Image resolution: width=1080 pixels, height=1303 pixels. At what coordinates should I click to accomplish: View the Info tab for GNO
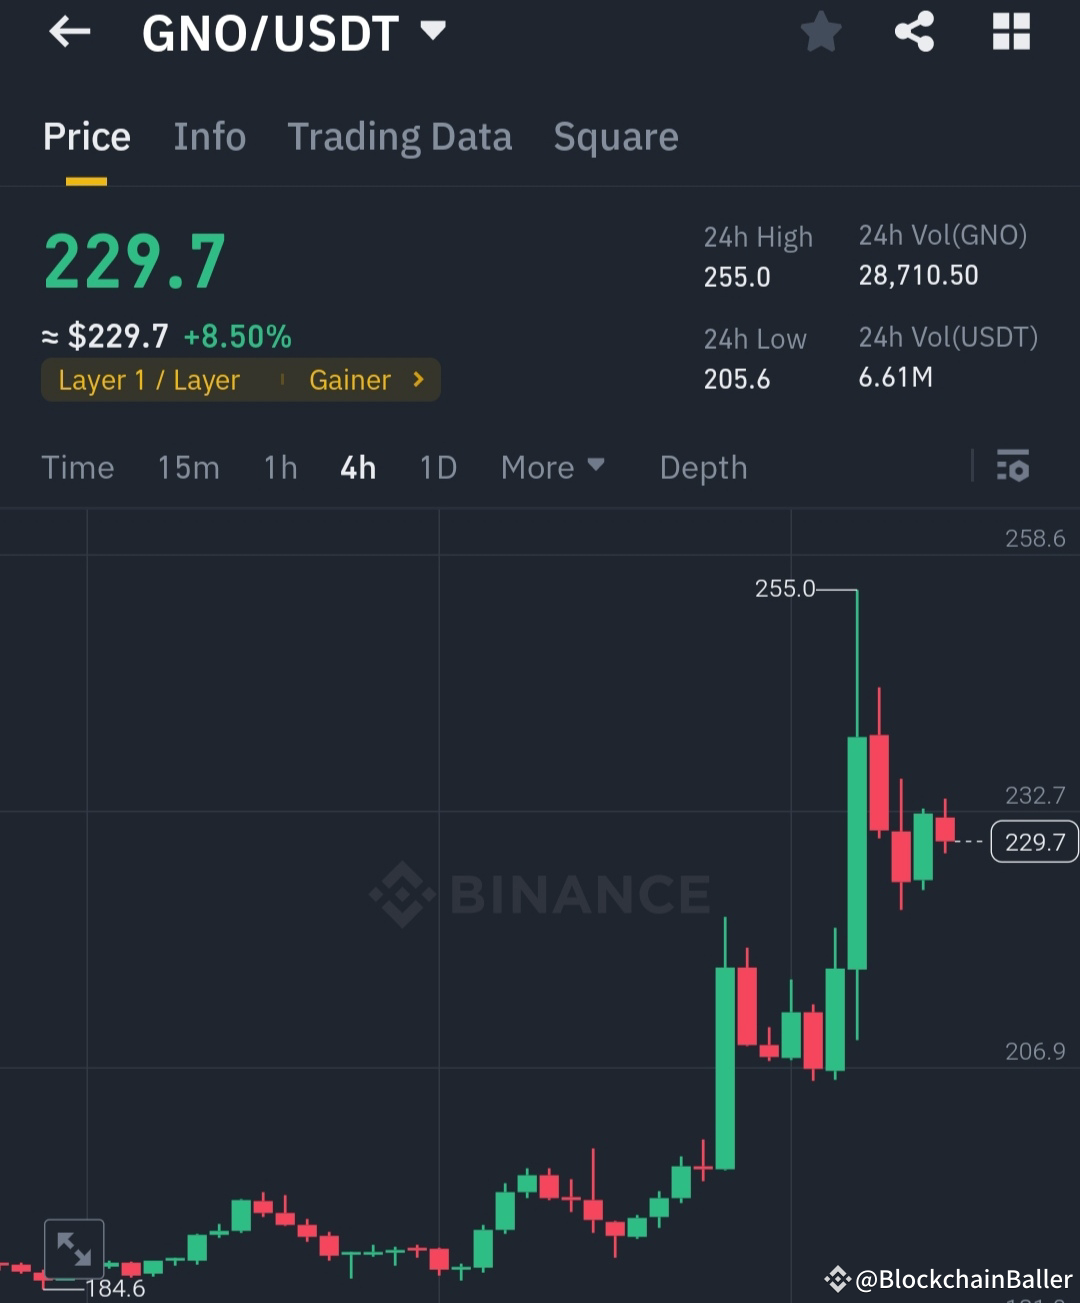(x=209, y=137)
